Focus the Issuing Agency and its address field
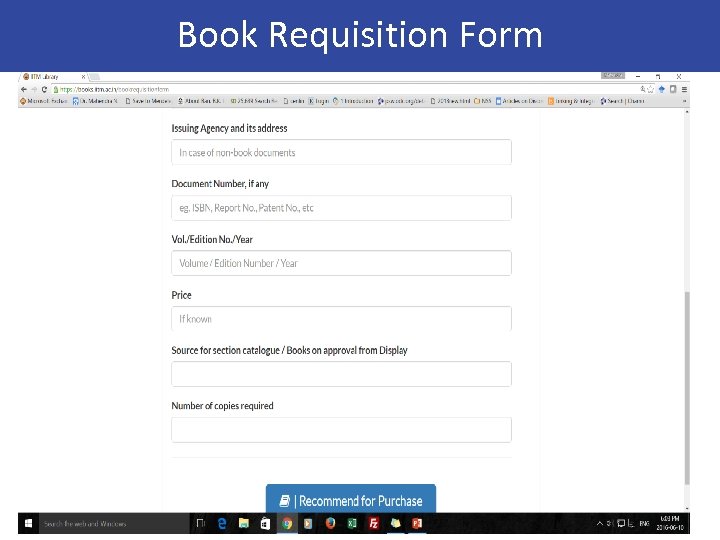Image resolution: width=720 pixels, height=540 pixels. point(341,152)
